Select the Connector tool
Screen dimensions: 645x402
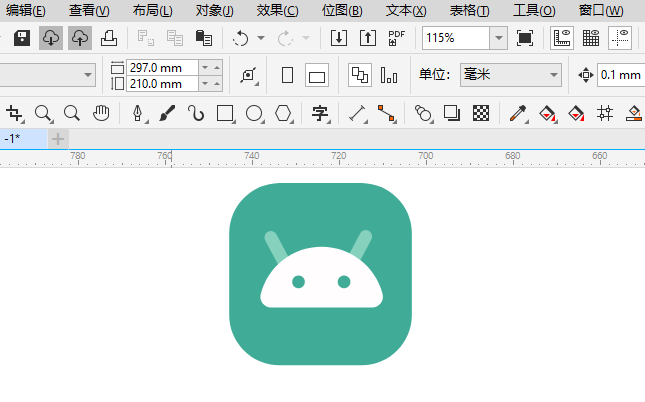pos(387,113)
